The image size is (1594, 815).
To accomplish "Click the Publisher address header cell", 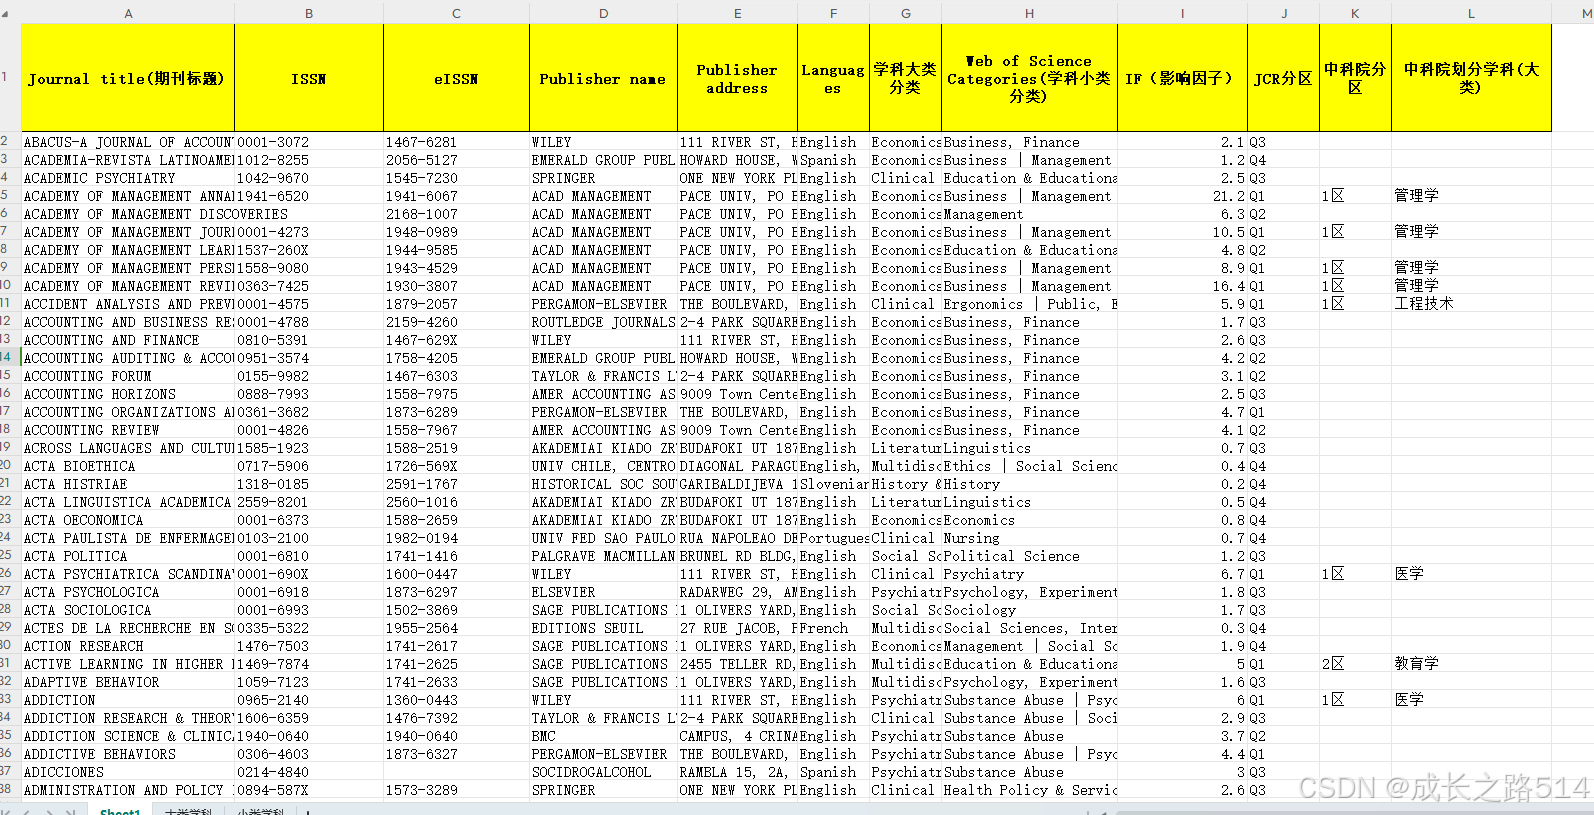I will pos(737,78).
